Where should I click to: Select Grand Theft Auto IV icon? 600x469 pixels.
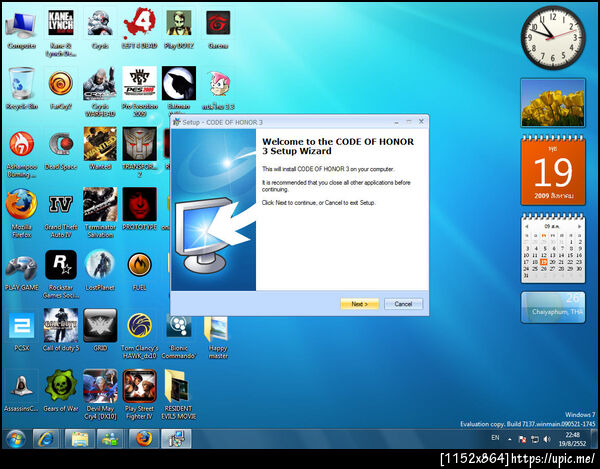(x=61, y=215)
